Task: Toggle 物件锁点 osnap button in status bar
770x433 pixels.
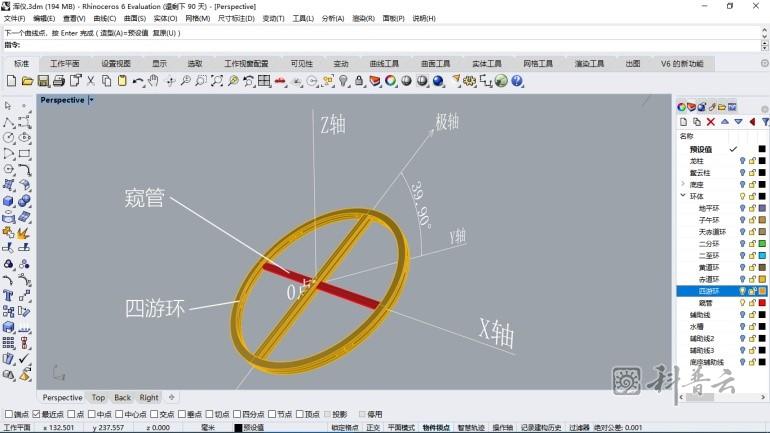Action: 437,428
